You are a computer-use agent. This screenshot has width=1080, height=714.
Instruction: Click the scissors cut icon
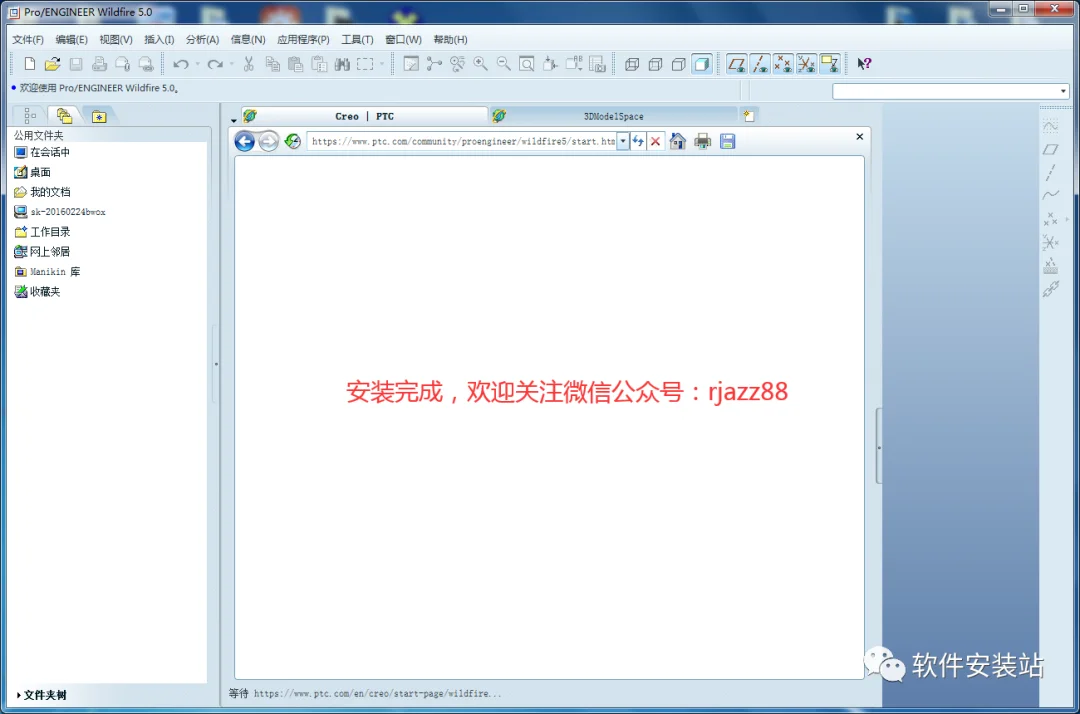point(249,64)
